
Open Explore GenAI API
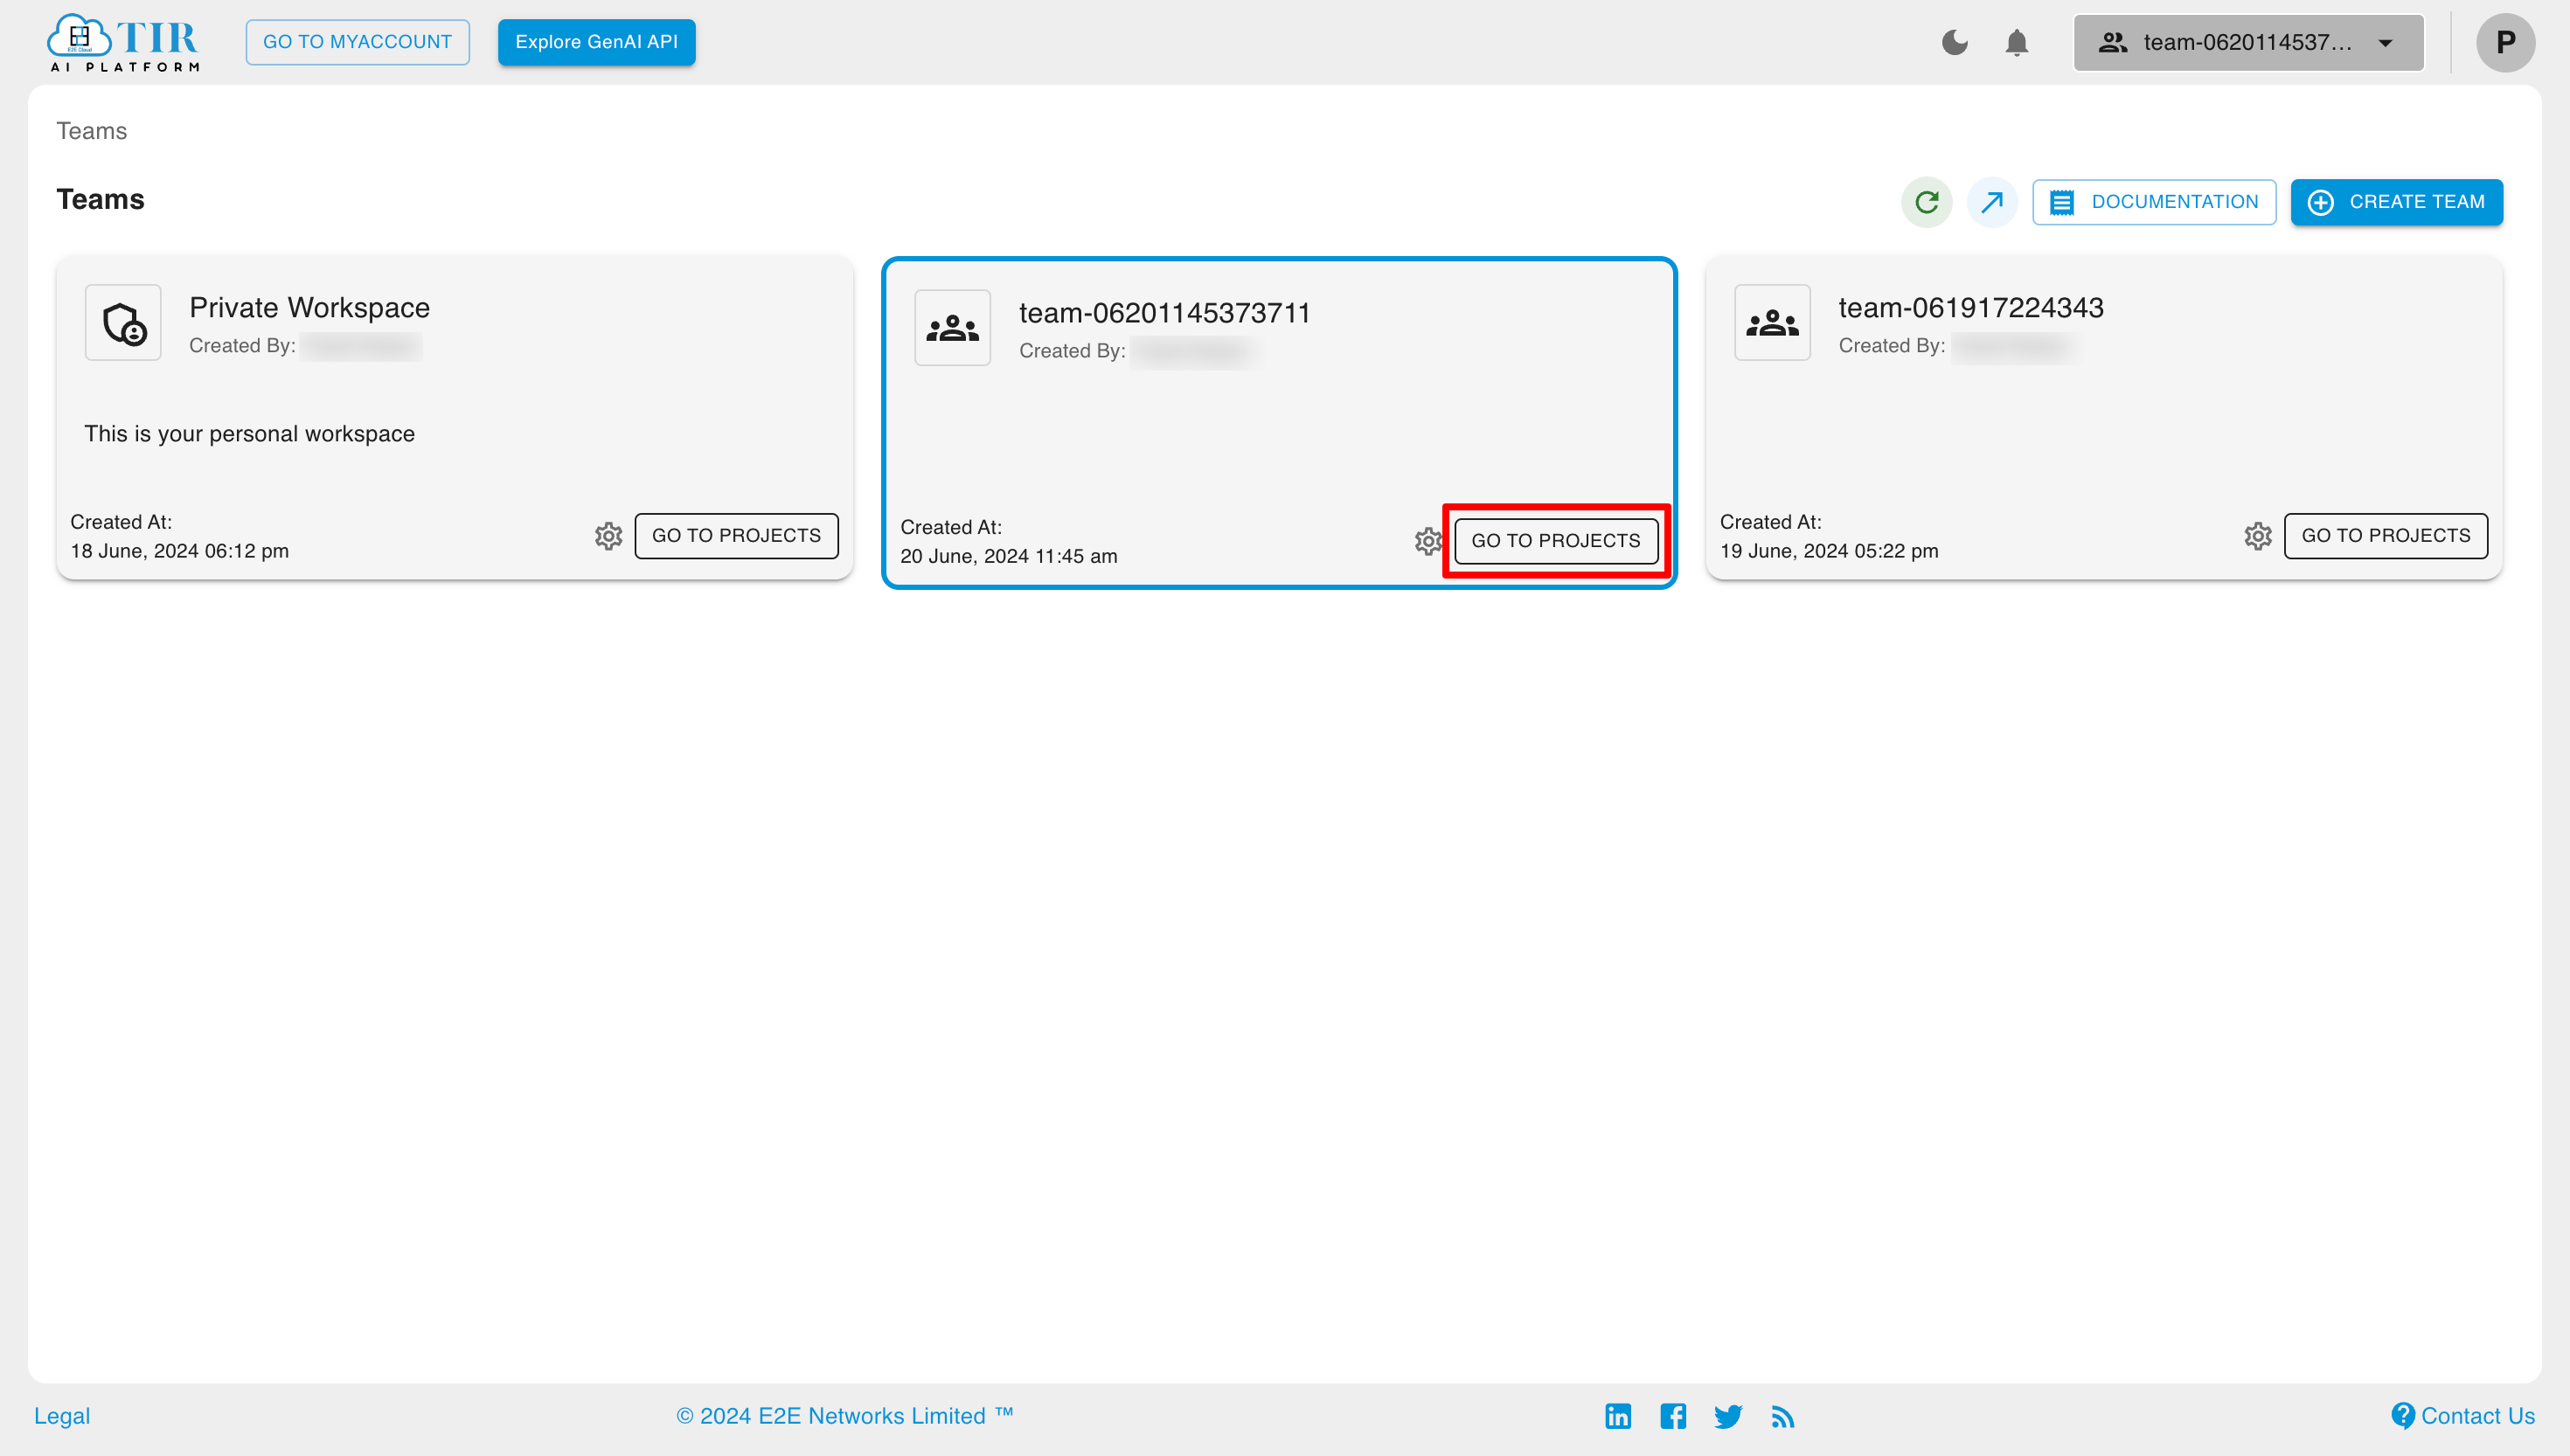point(596,42)
